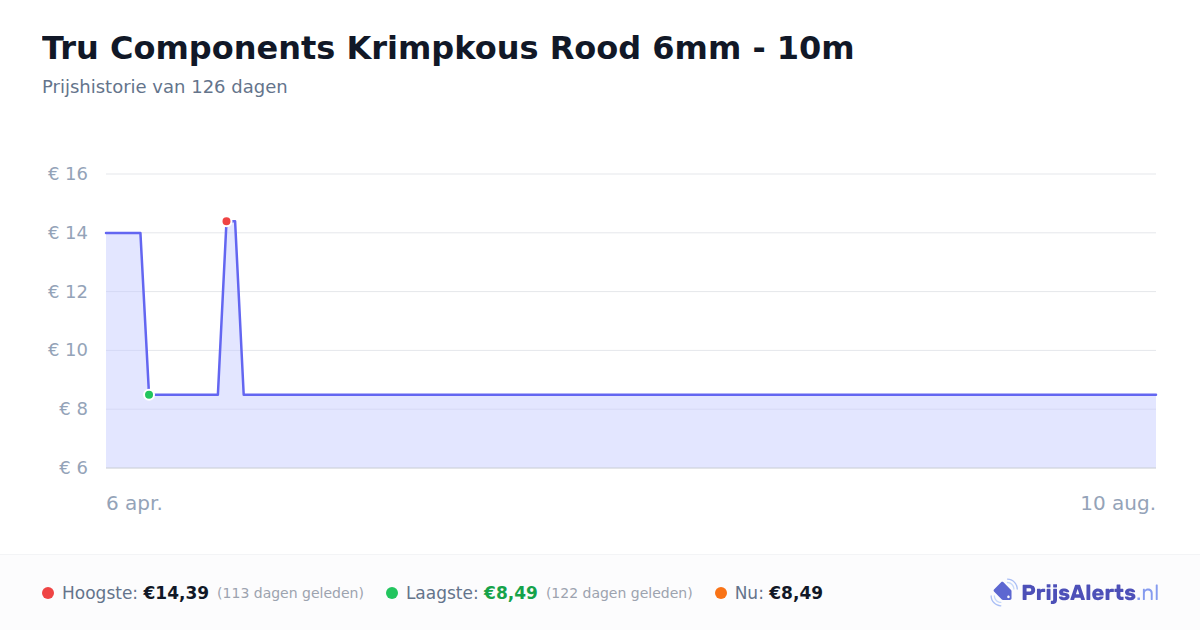Image resolution: width=1200 pixels, height=630 pixels.
Task: Select the green lowest price €8,49
Action: [x=511, y=593]
